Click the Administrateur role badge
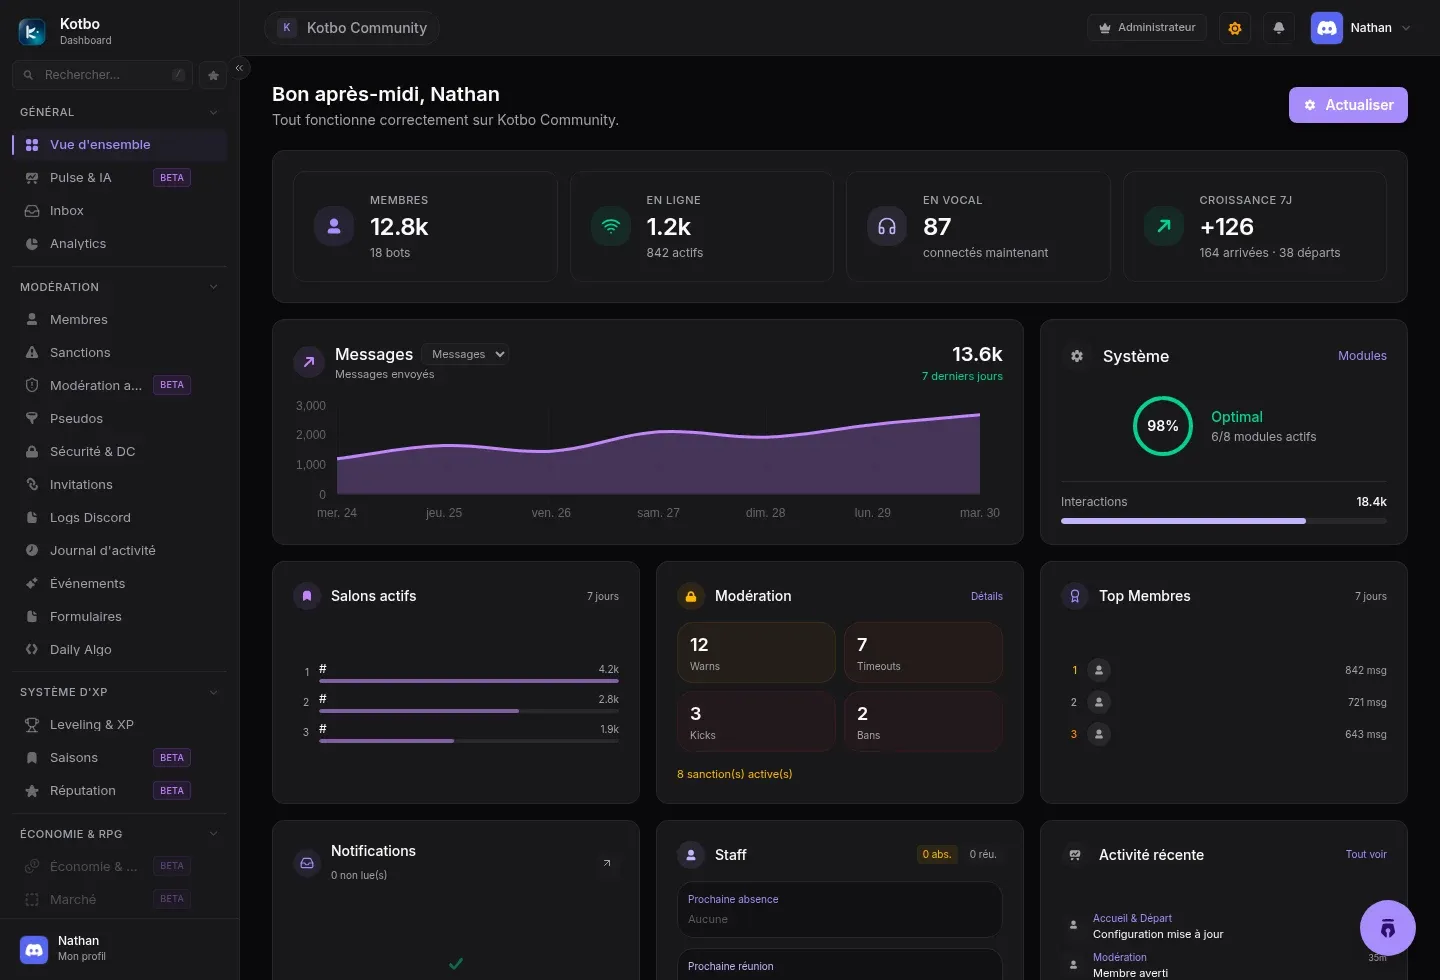1440x980 pixels. [x=1147, y=28]
